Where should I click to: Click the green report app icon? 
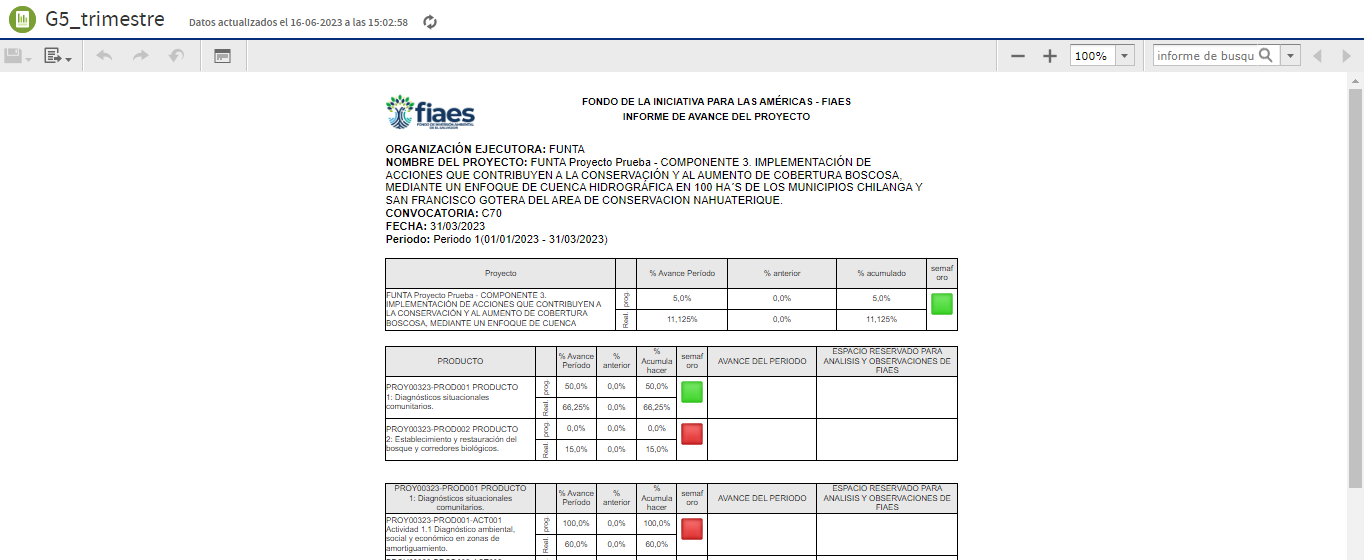21,20
